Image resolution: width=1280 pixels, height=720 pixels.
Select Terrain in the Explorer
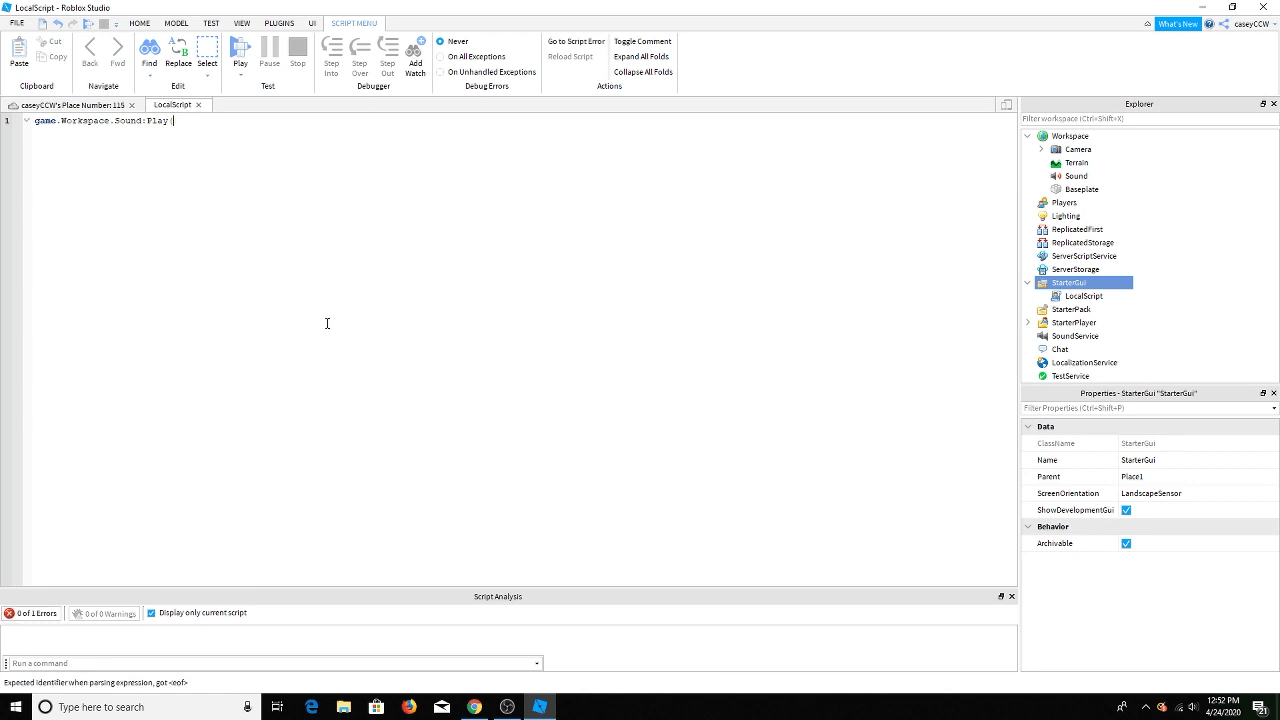[x=1076, y=163]
